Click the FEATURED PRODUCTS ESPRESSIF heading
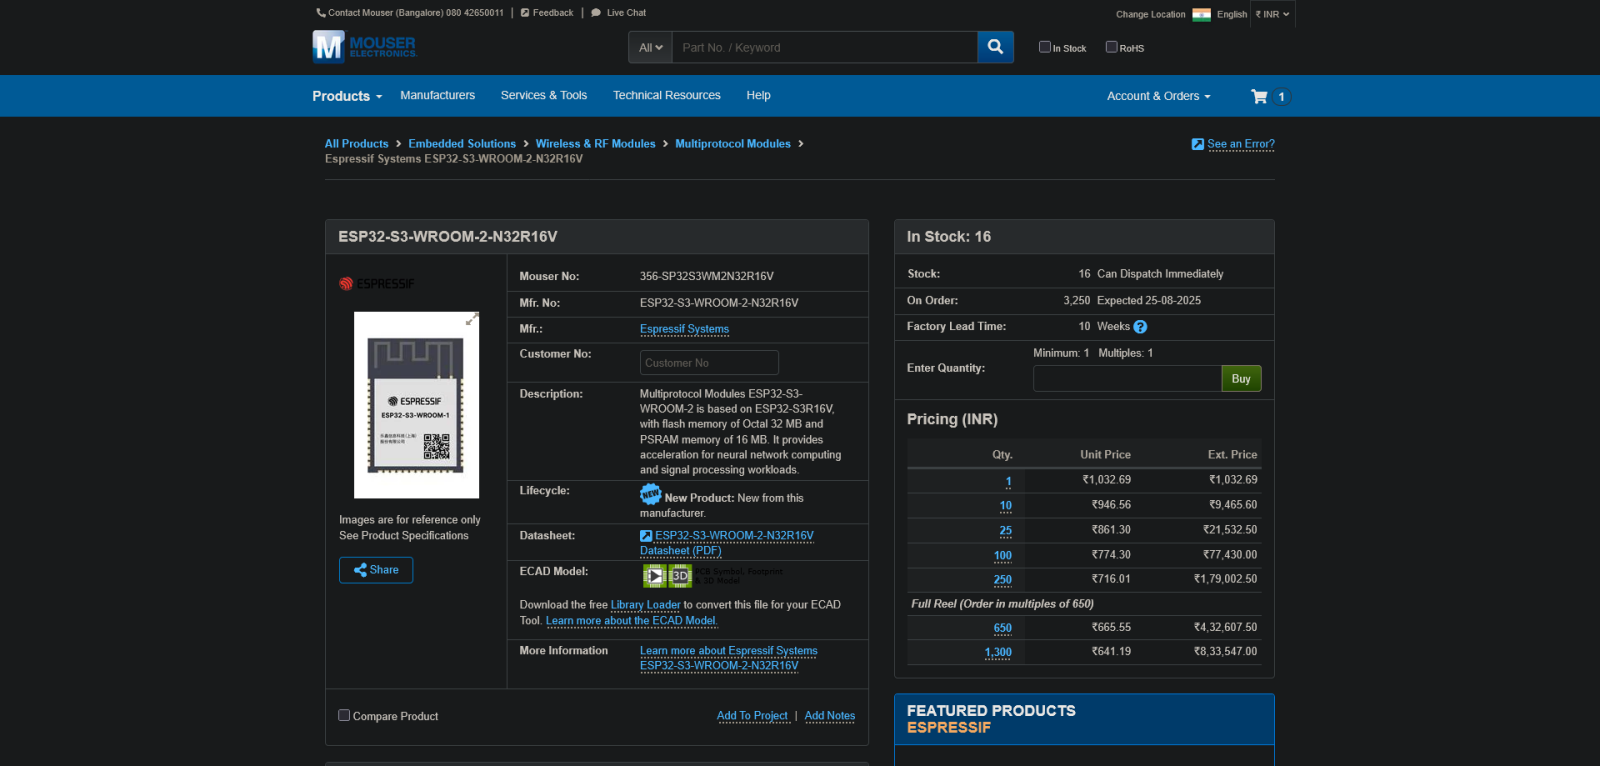The width and height of the screenshot is (1600, 766). [991, 719]
